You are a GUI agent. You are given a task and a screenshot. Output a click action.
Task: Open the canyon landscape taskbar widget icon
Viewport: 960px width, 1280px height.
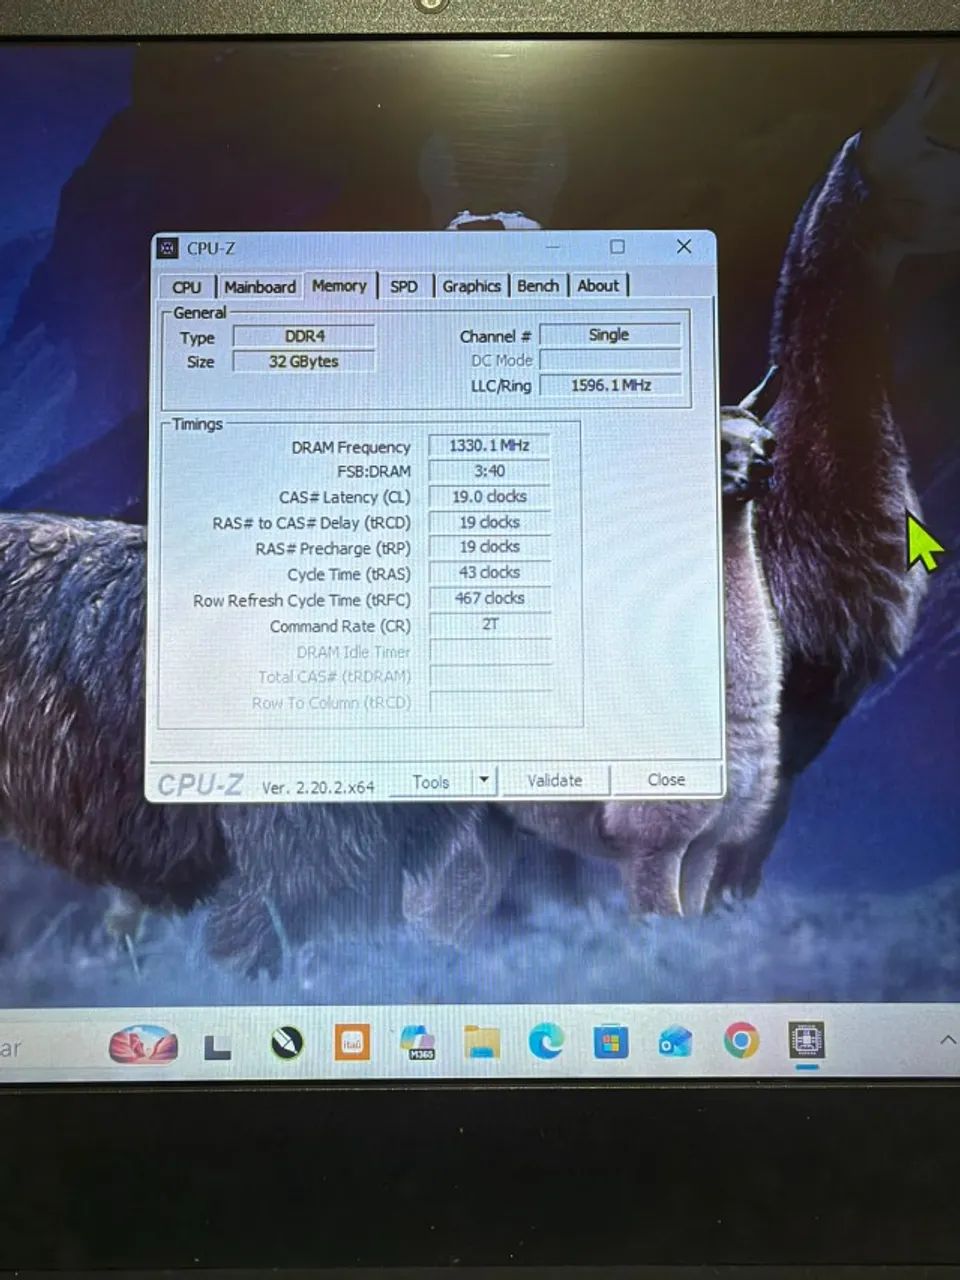[143, 1045]
